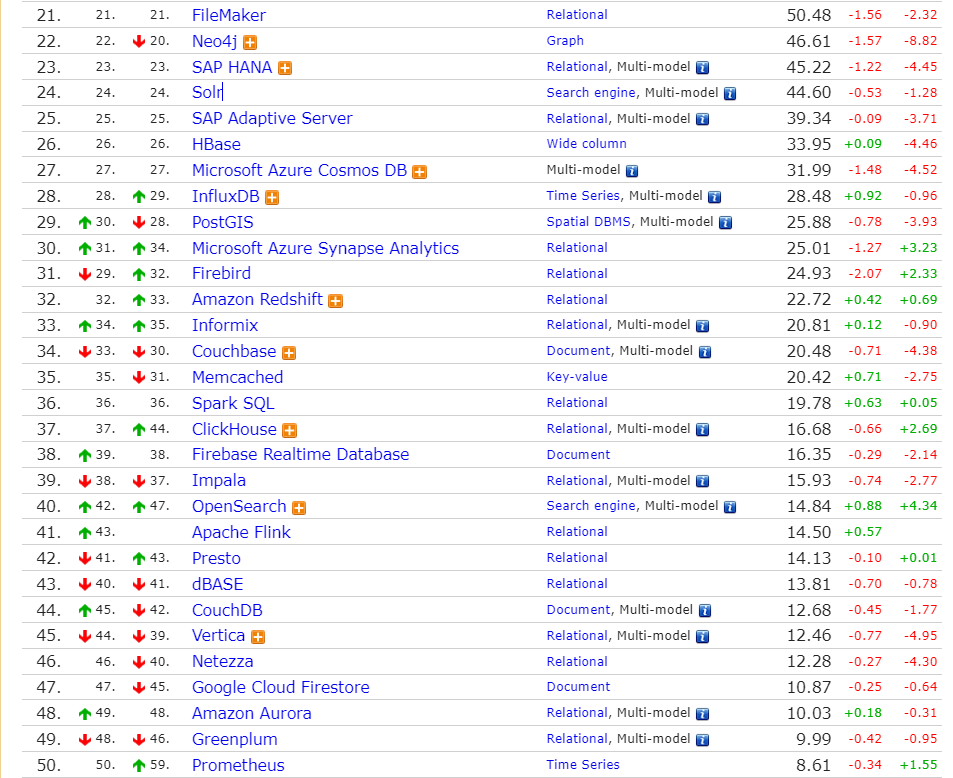Click the info icon in the Vertica row
This screenshot has width=953, height=778.
click(x=702, y=636)
